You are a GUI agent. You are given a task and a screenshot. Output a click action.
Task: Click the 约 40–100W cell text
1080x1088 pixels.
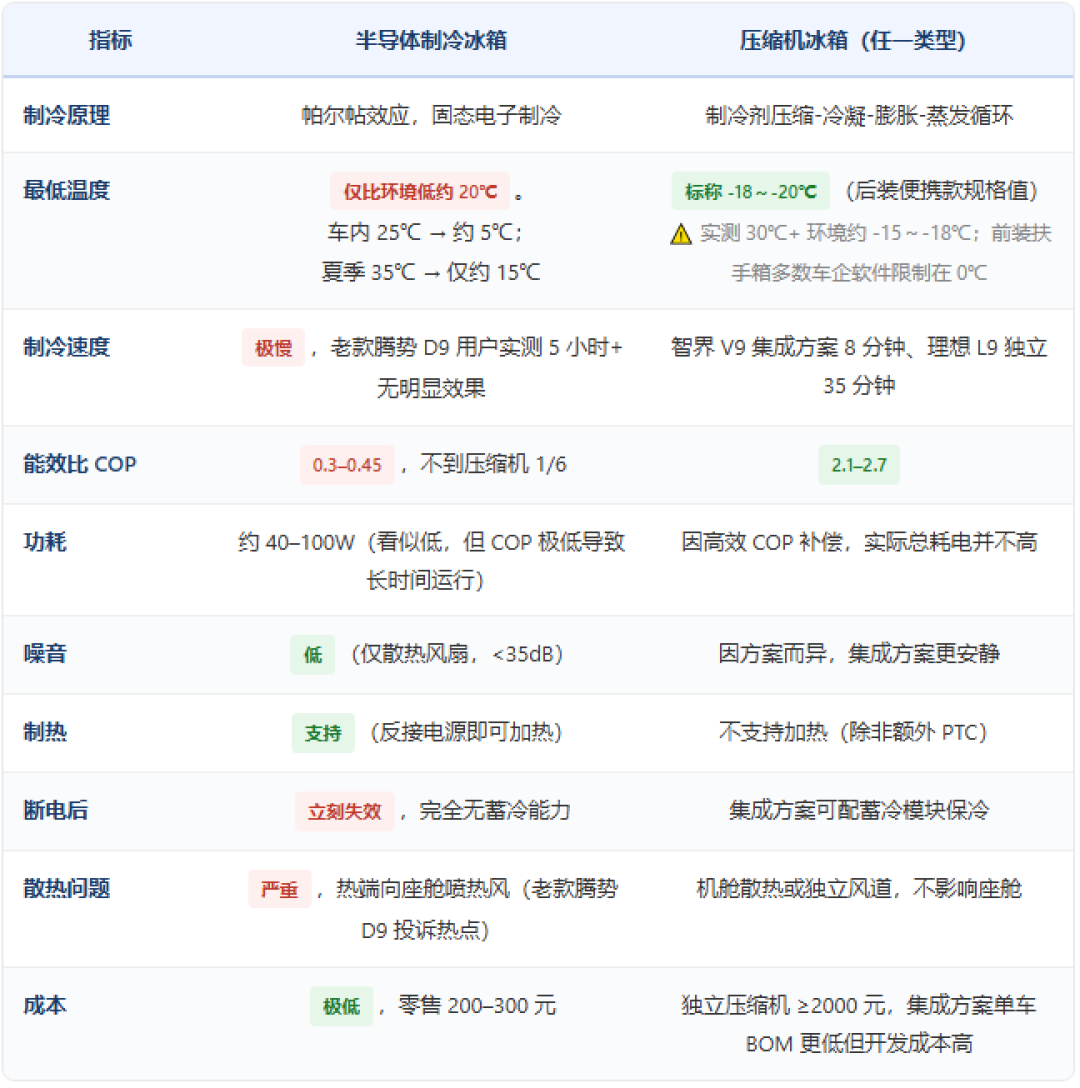(431, 561)
